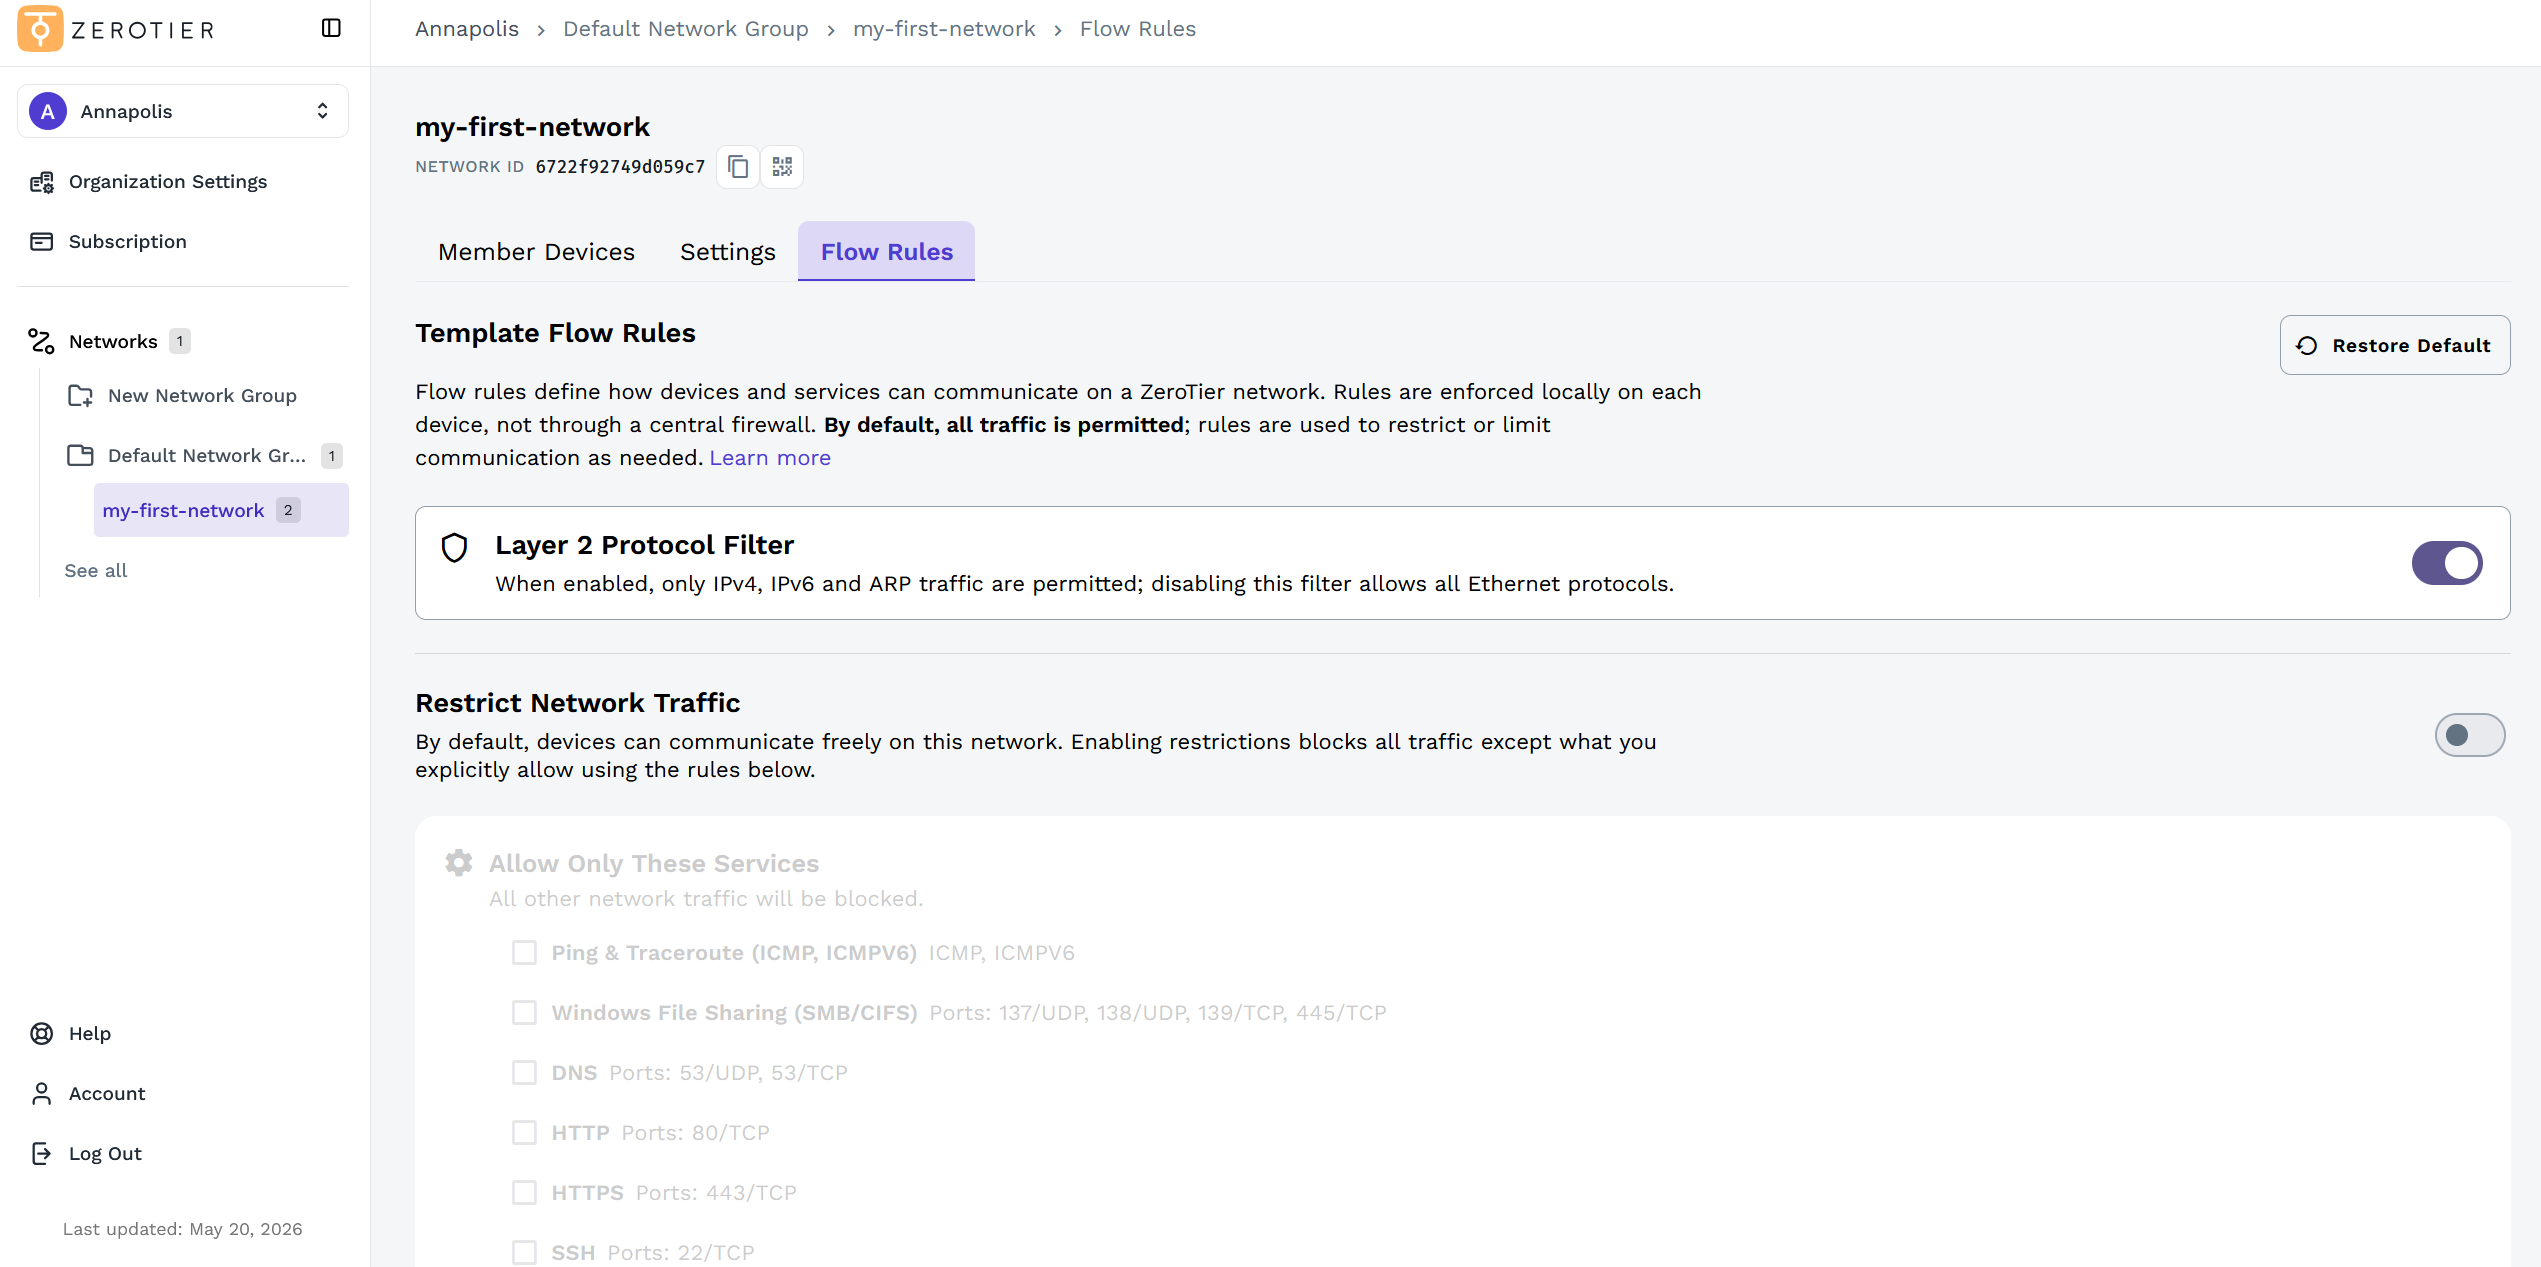The image size is (2541, 1267).
Task: Click the Allow Only These Services gear icon
Action: point(459,863)
